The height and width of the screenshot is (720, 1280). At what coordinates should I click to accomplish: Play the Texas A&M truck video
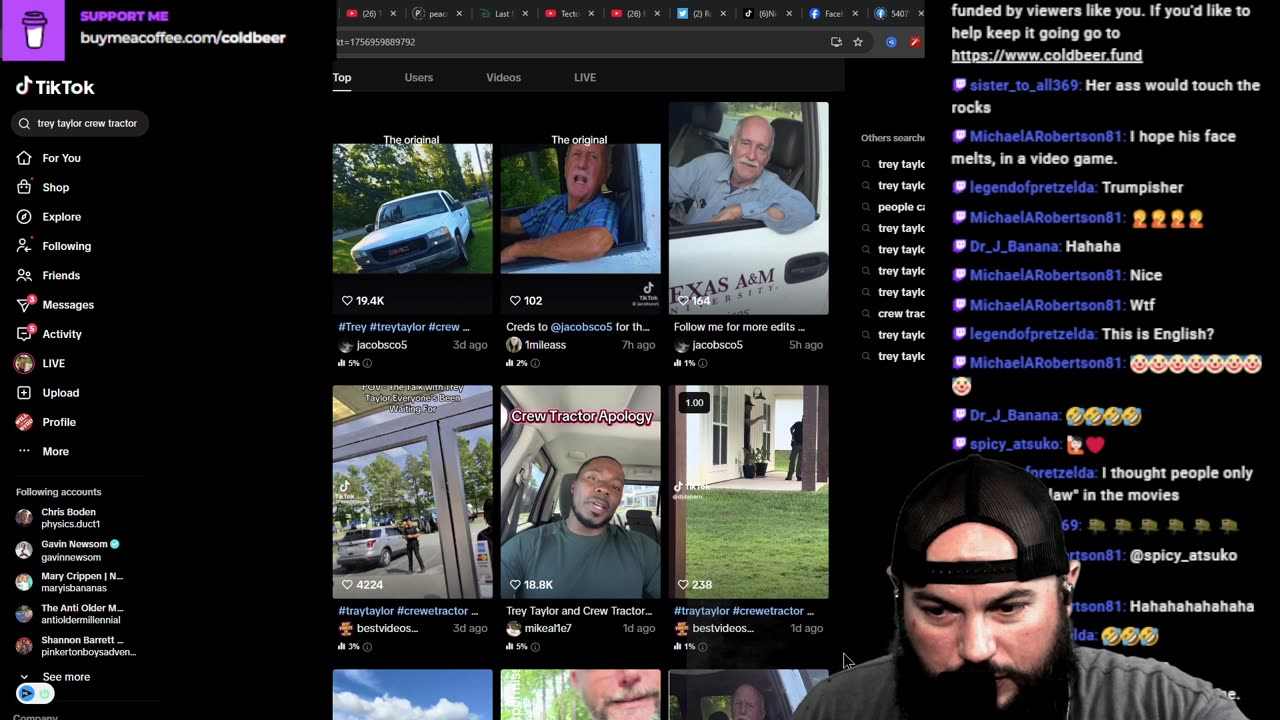point(749,208)
